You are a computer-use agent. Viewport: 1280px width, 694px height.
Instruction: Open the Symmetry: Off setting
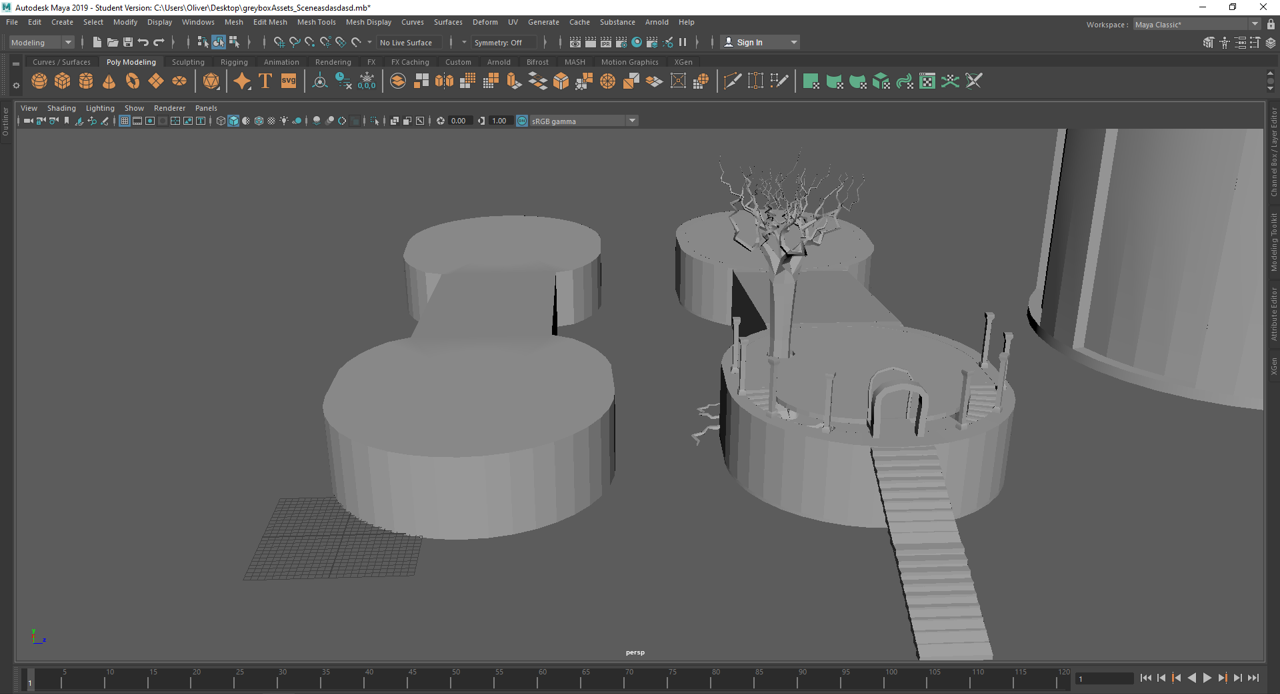[498, 42]
